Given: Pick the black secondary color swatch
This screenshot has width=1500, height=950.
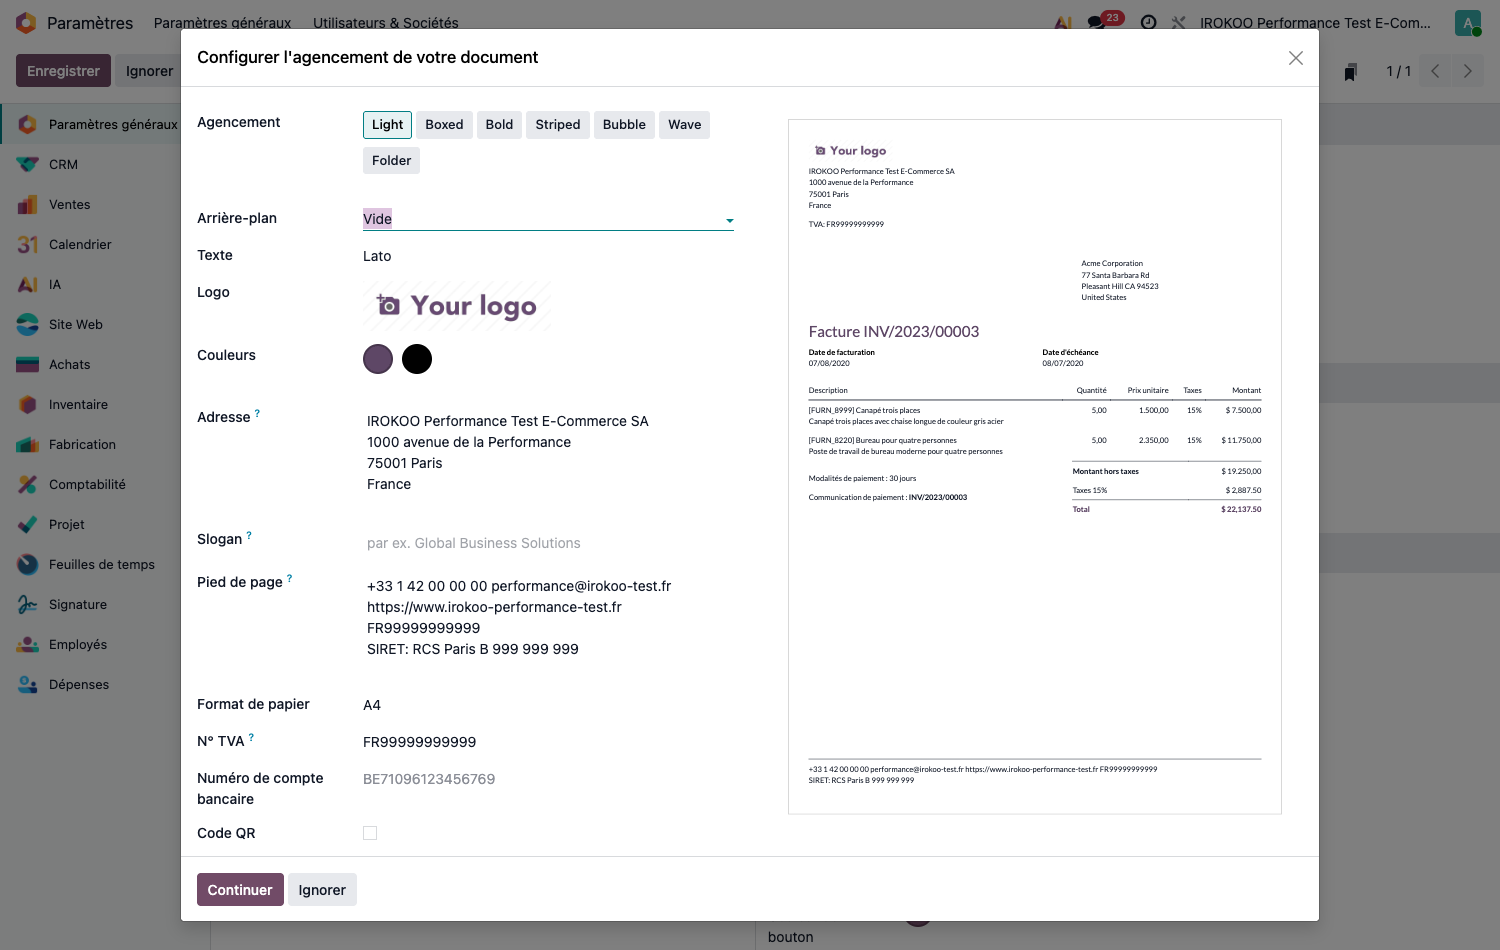Looking at the screenshot, I should coord(417,359).
